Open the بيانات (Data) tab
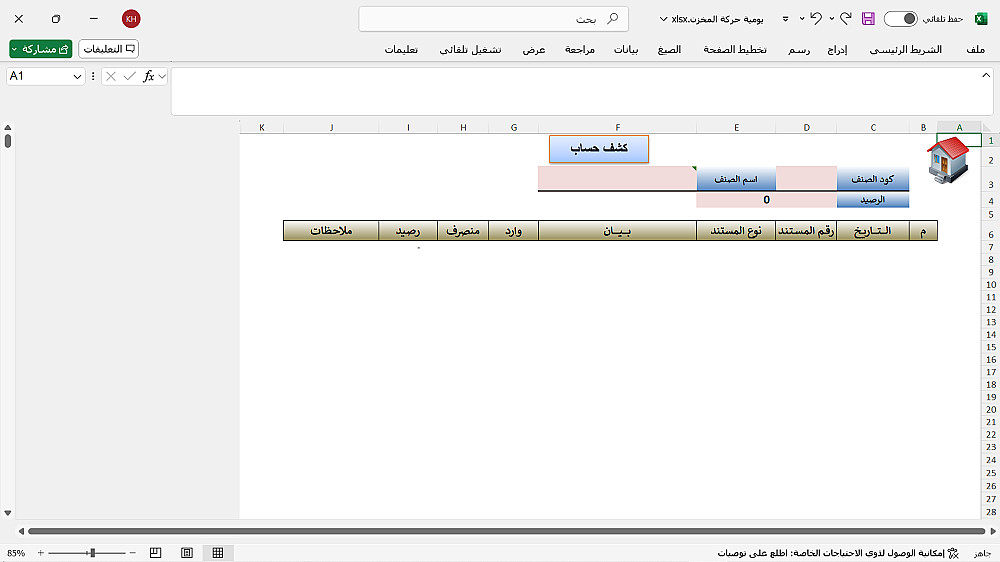Screen dimensions: 1000x562 (x=626, y=49)
